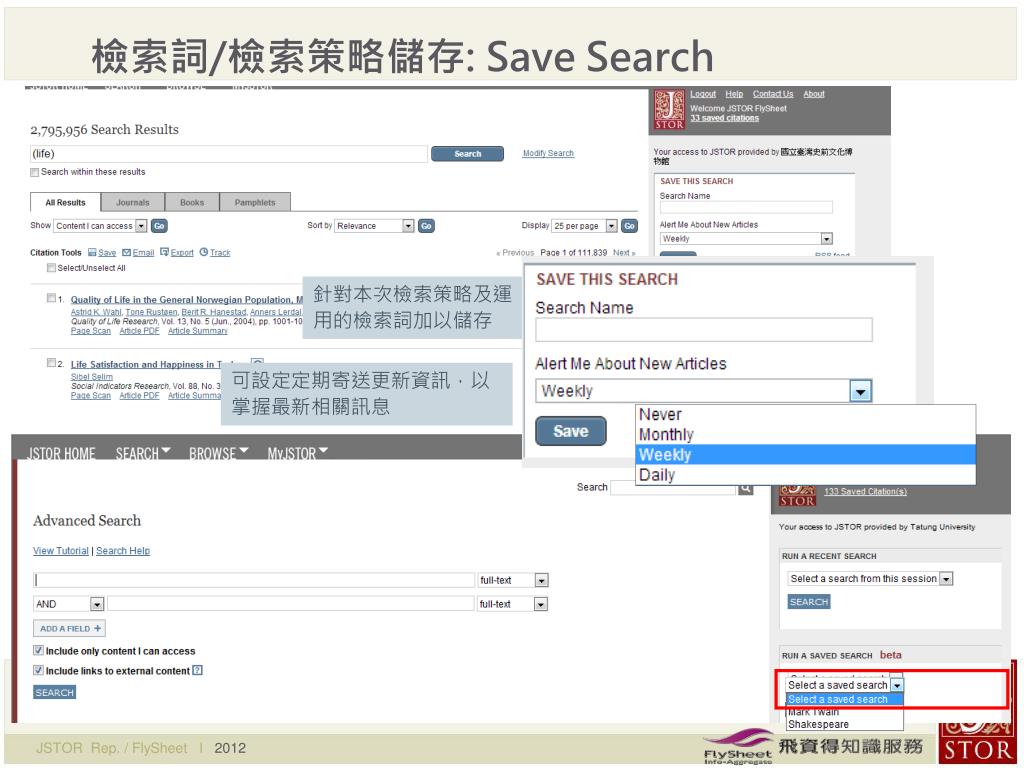Image resolution: width=1024 pixels, height=768 pixels.
Task: Open Page Scan link for result 2
Action: [91, 396]
